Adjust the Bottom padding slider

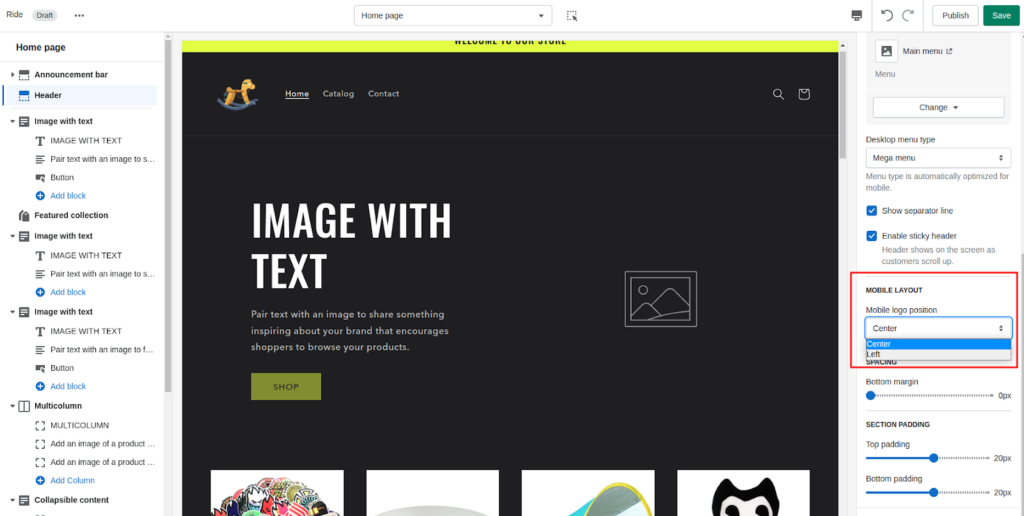(927, 492)
